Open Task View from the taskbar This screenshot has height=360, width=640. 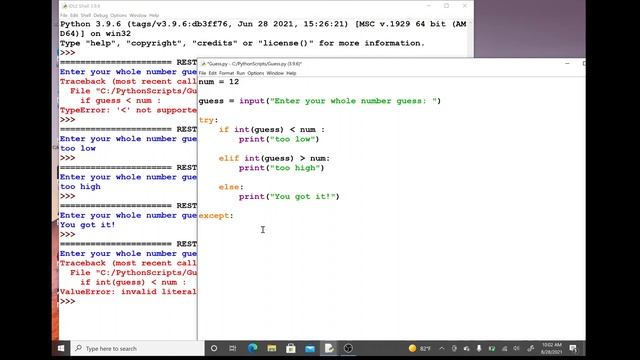(x=233, y=348)
